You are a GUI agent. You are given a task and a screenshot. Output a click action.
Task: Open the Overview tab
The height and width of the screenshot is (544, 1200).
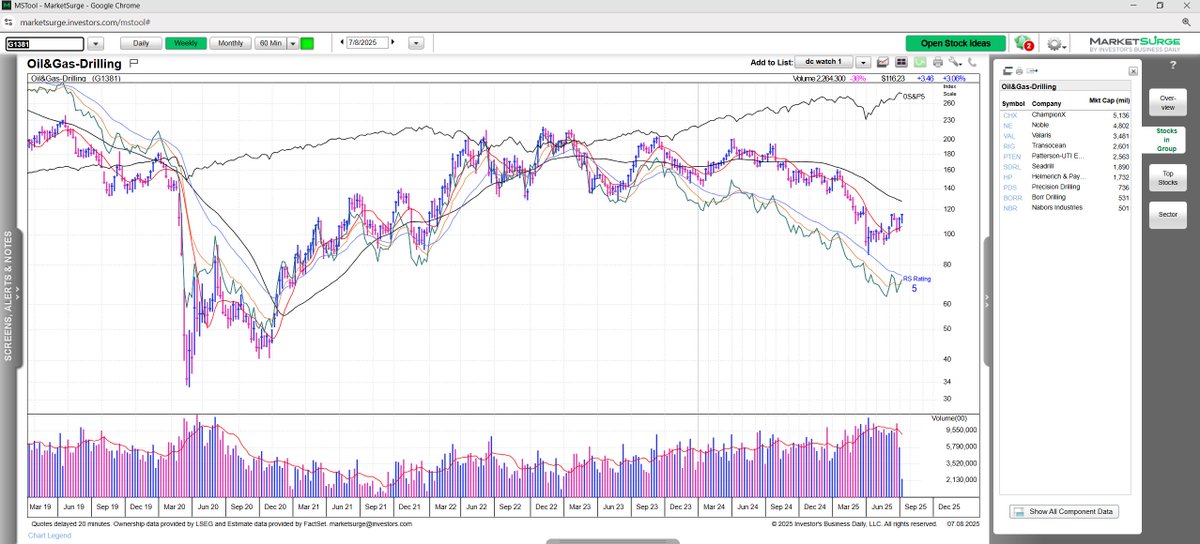pos(1167,102)
